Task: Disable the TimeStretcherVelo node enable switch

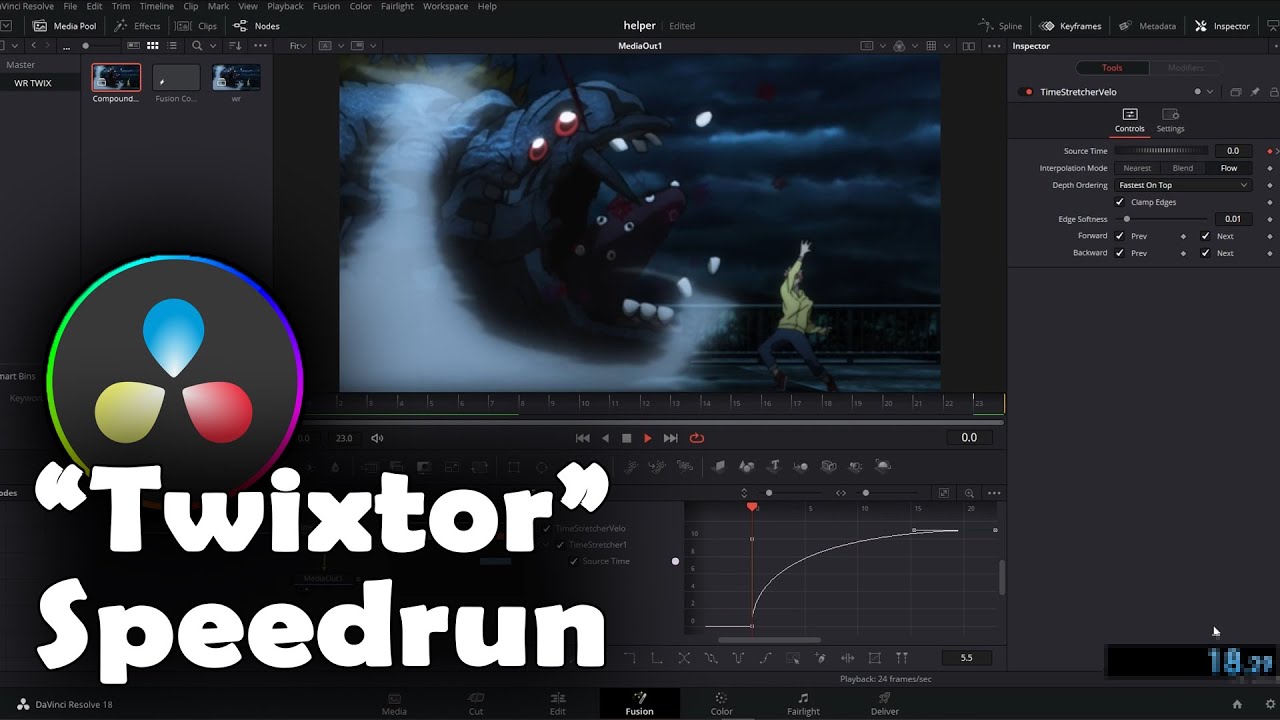Action: tap(1026, 92)
